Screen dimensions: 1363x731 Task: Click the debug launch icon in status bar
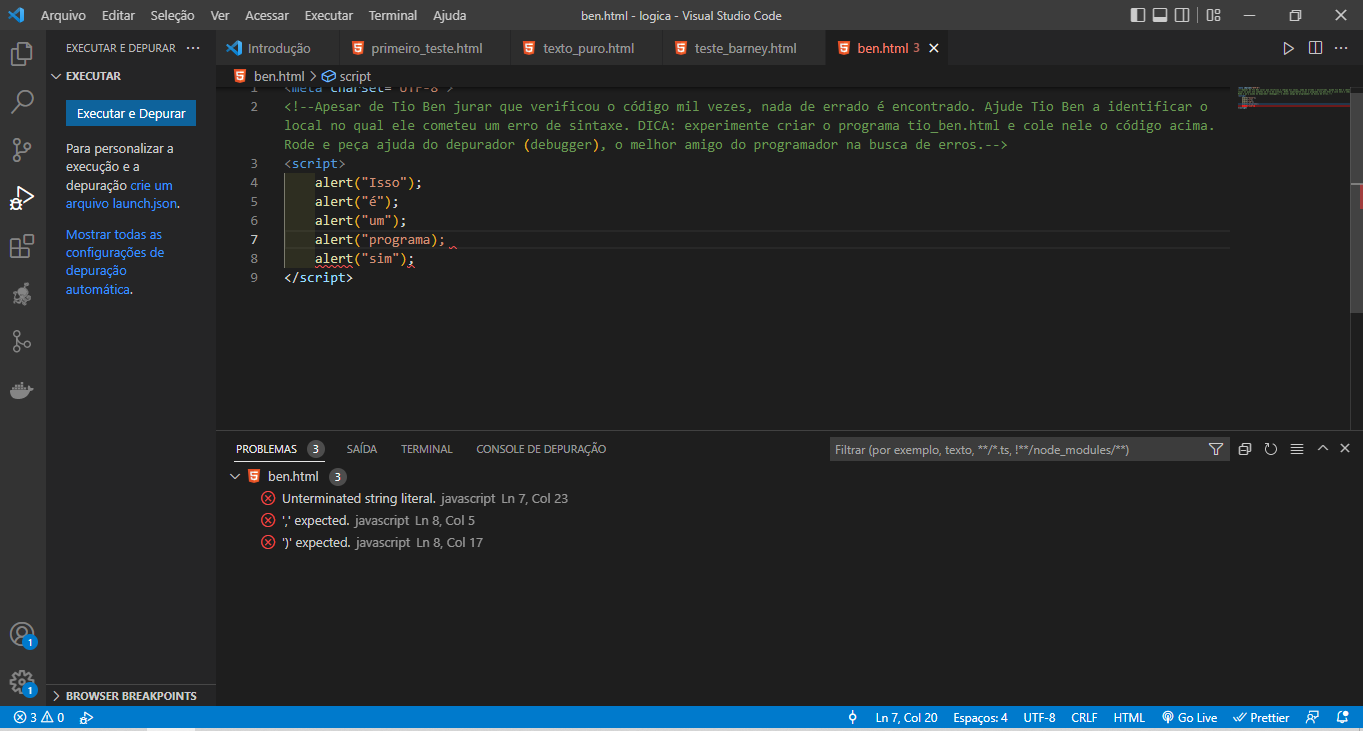87,718
